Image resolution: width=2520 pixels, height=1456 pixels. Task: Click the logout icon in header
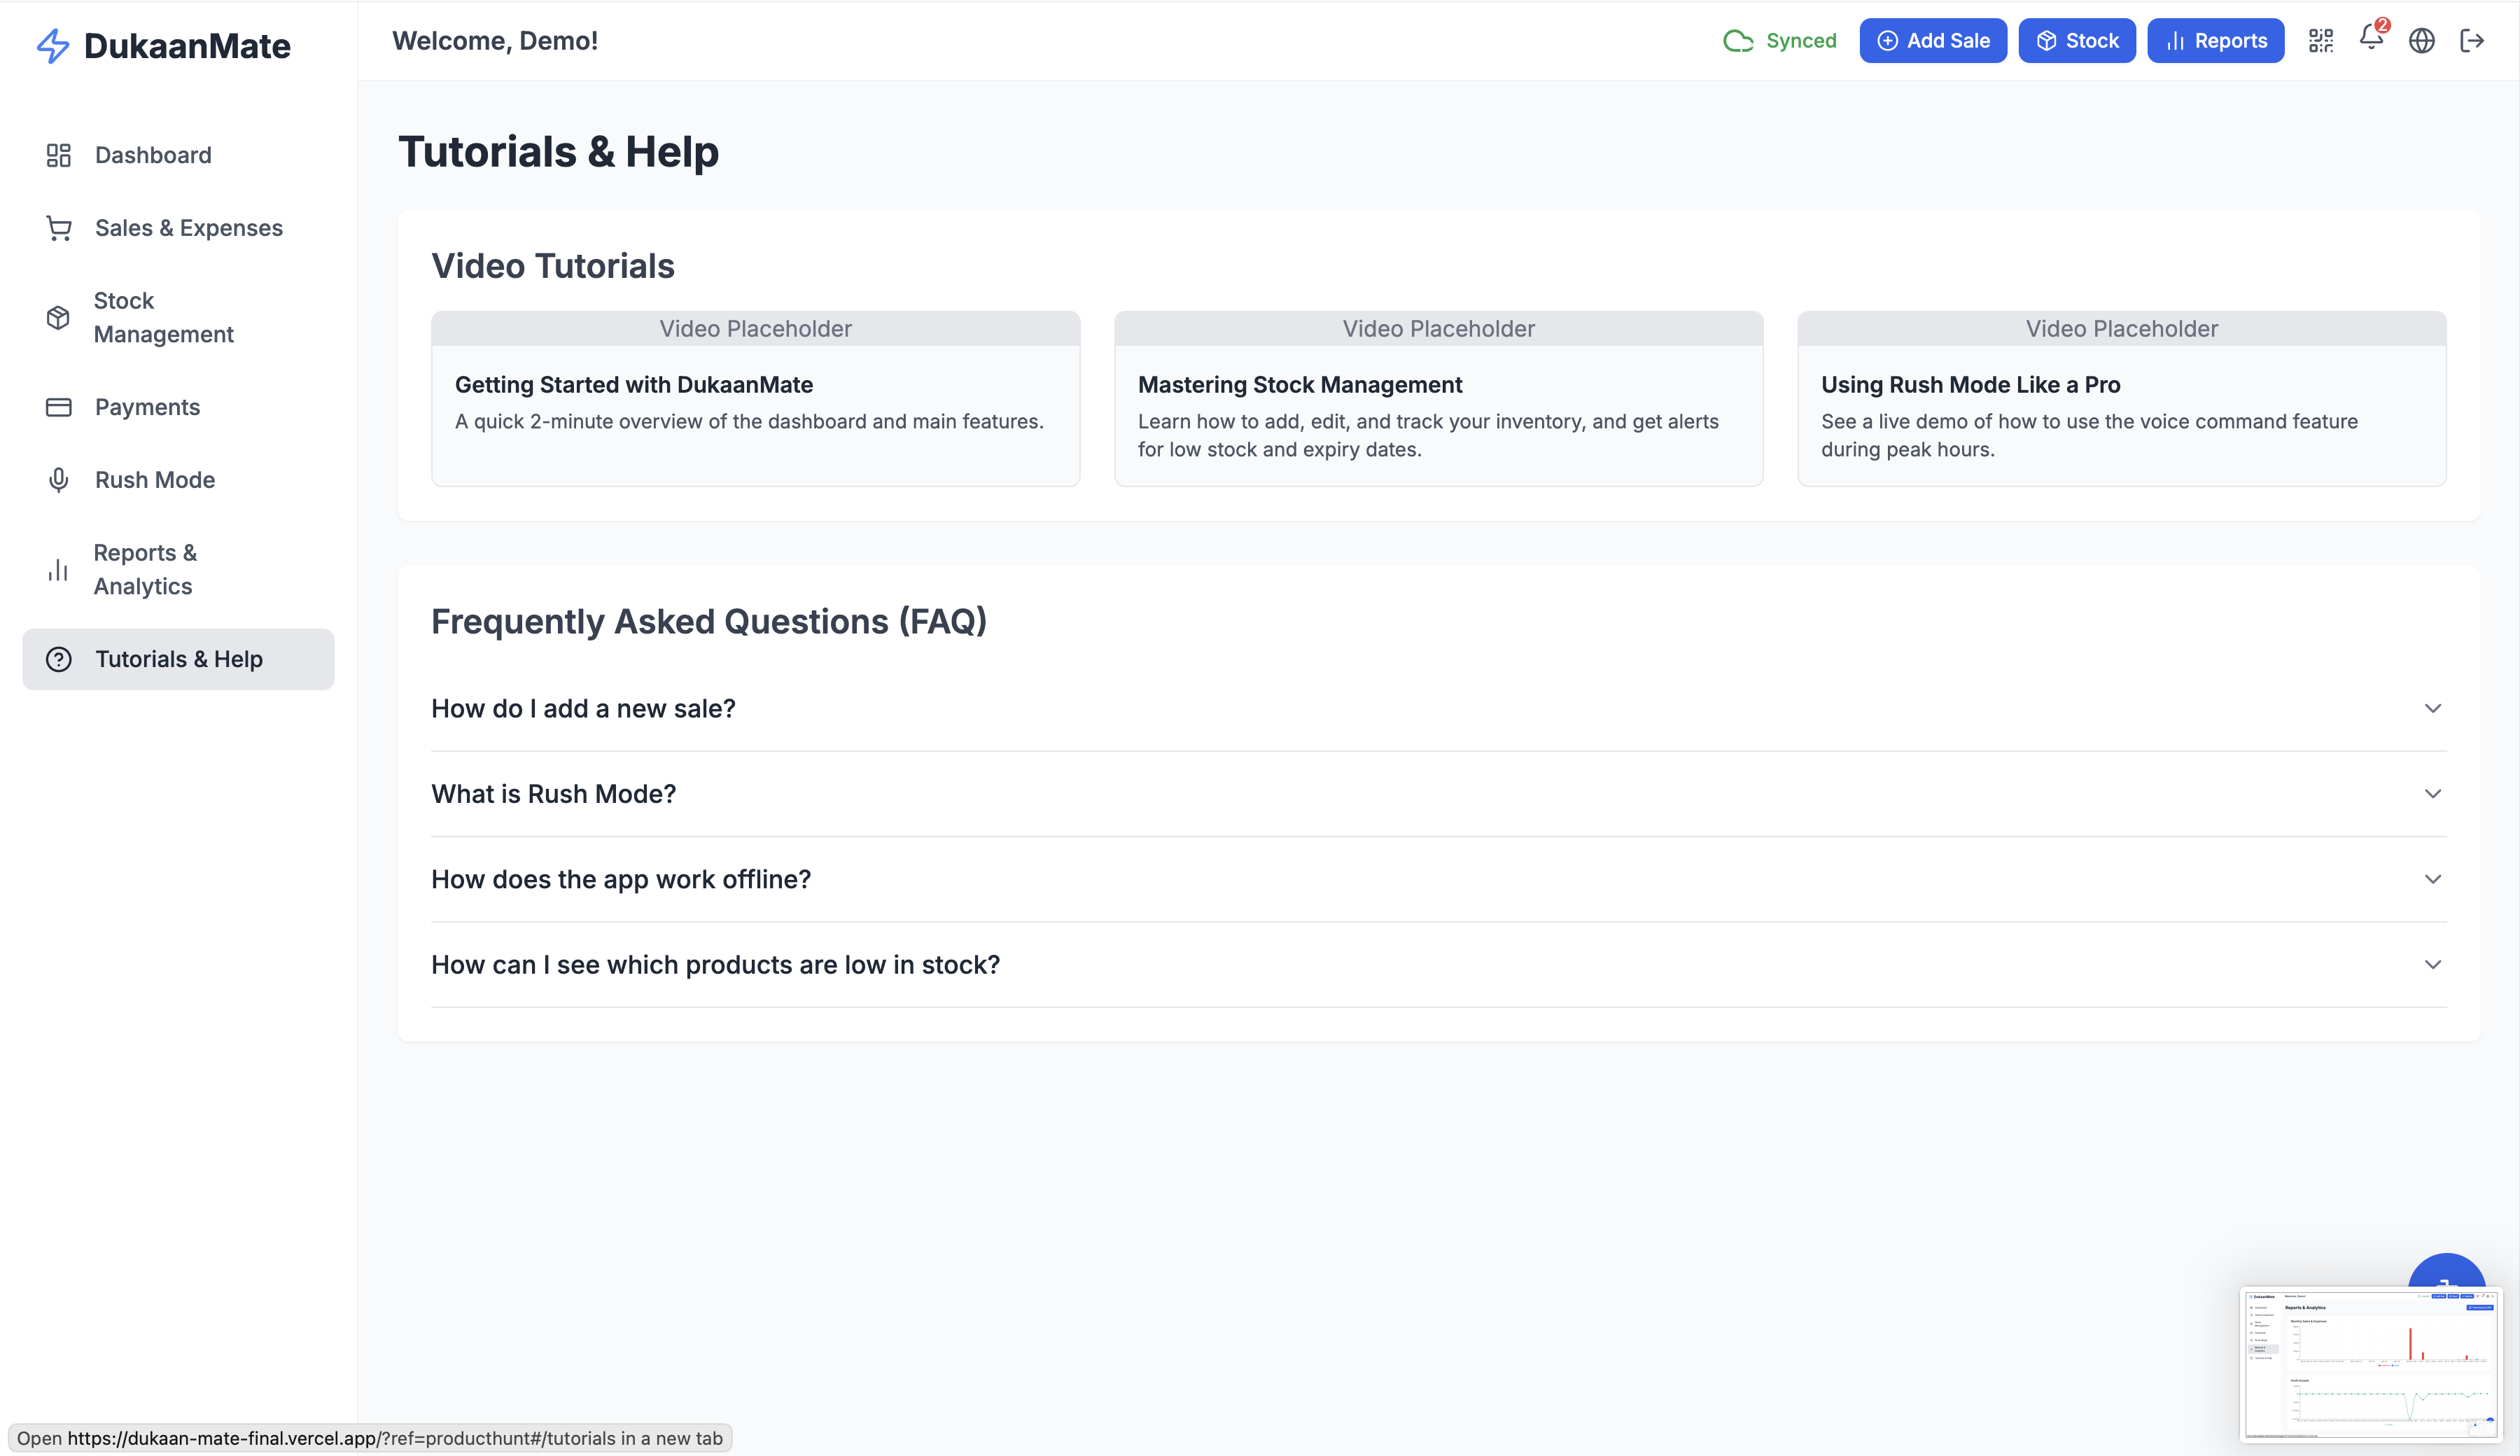[2472, 41]
